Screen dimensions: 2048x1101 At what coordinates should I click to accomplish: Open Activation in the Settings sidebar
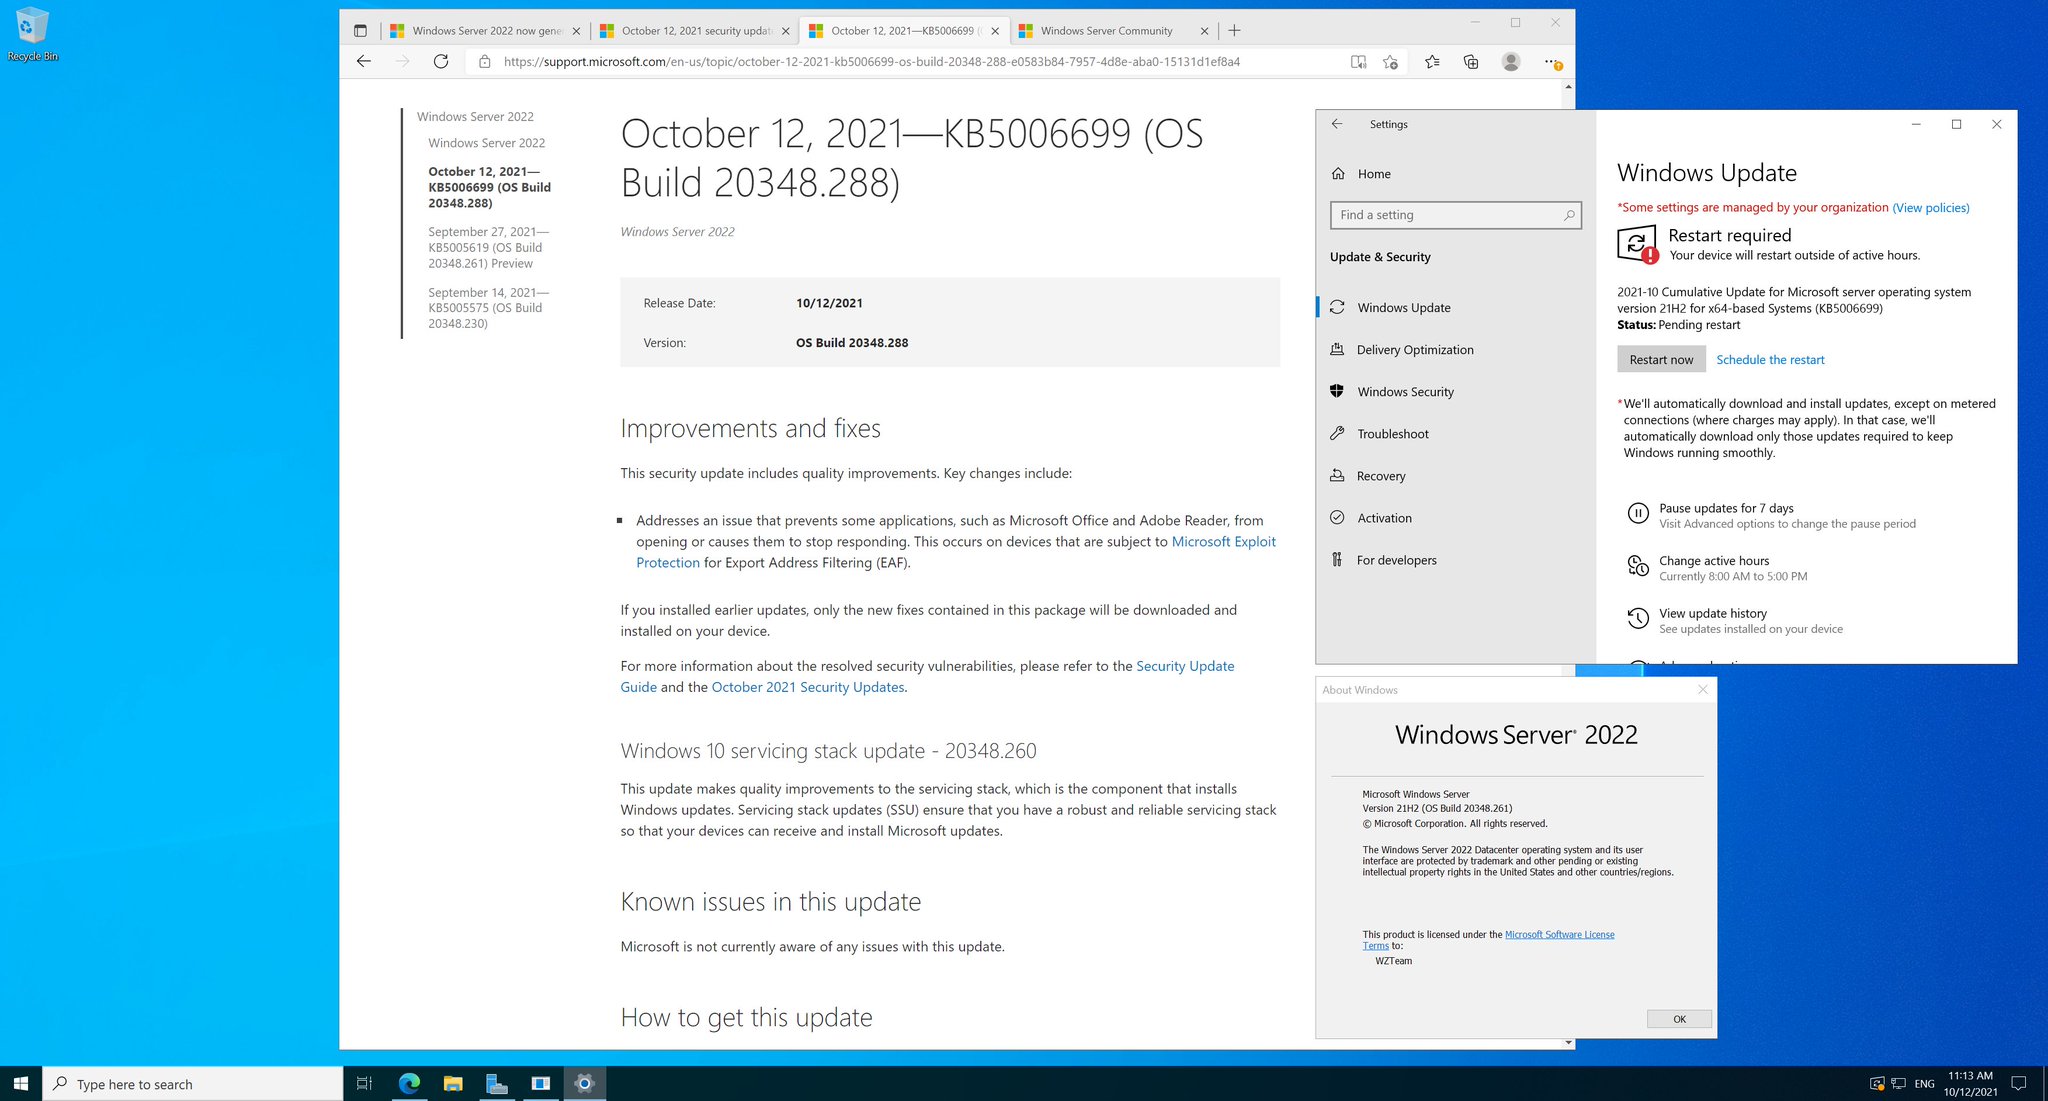coord(1384,517)
